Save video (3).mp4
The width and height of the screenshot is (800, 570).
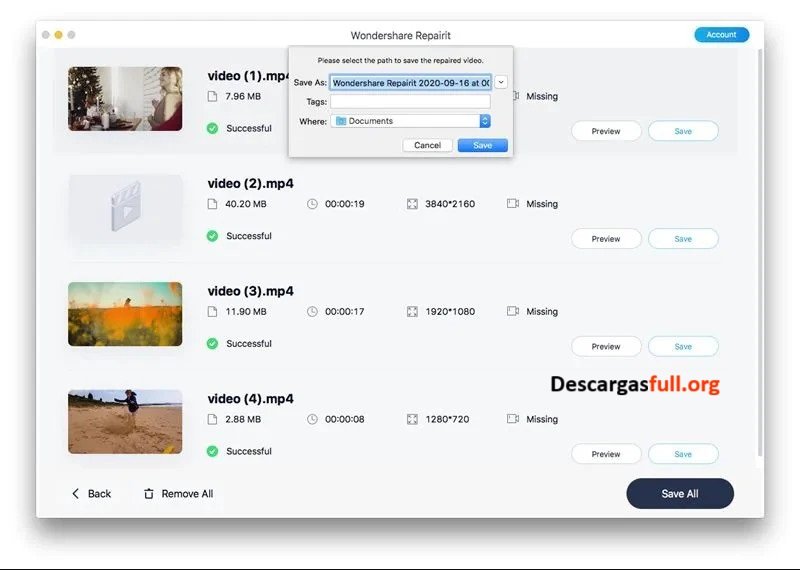click(683, 346)
